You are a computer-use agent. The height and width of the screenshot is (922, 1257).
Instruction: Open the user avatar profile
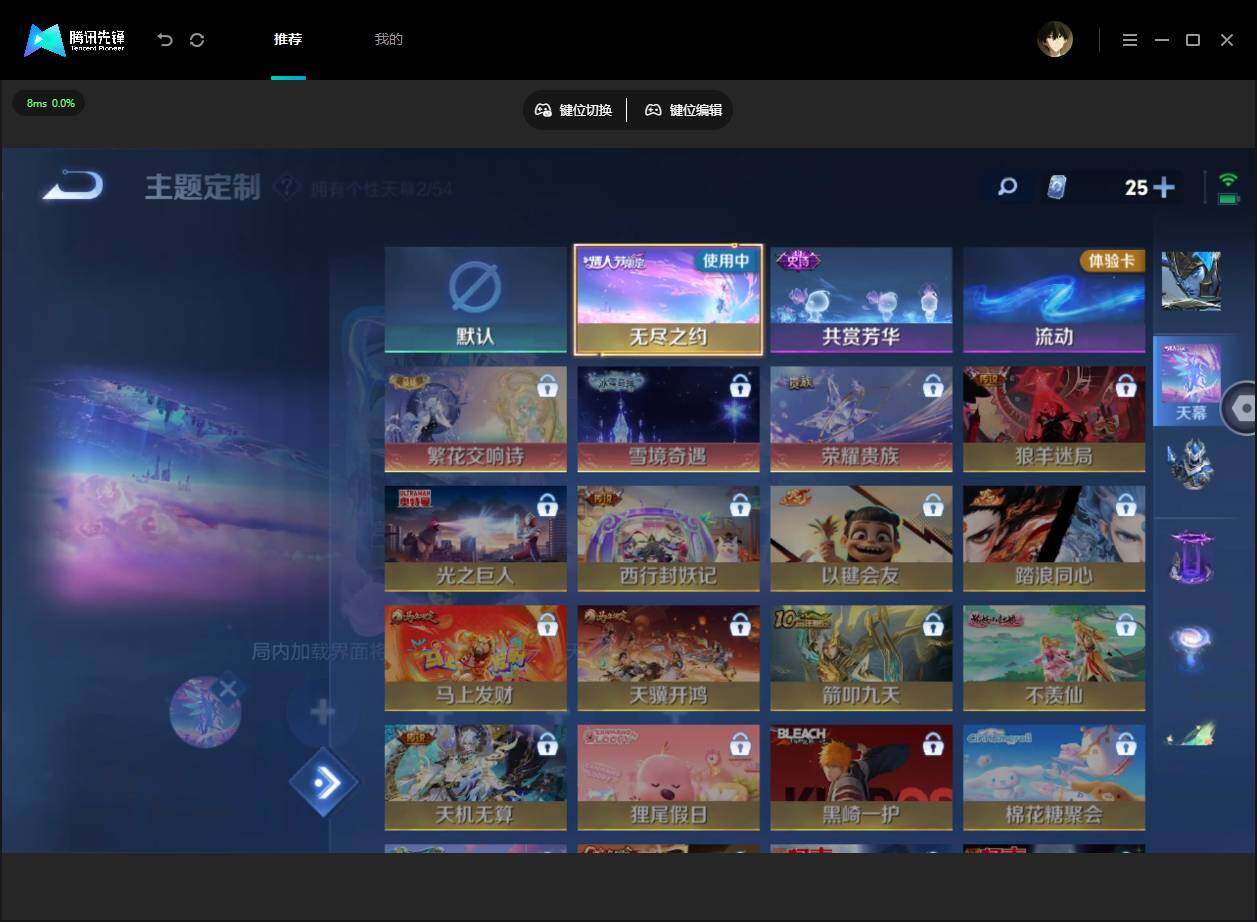[x=1055, y=40]
